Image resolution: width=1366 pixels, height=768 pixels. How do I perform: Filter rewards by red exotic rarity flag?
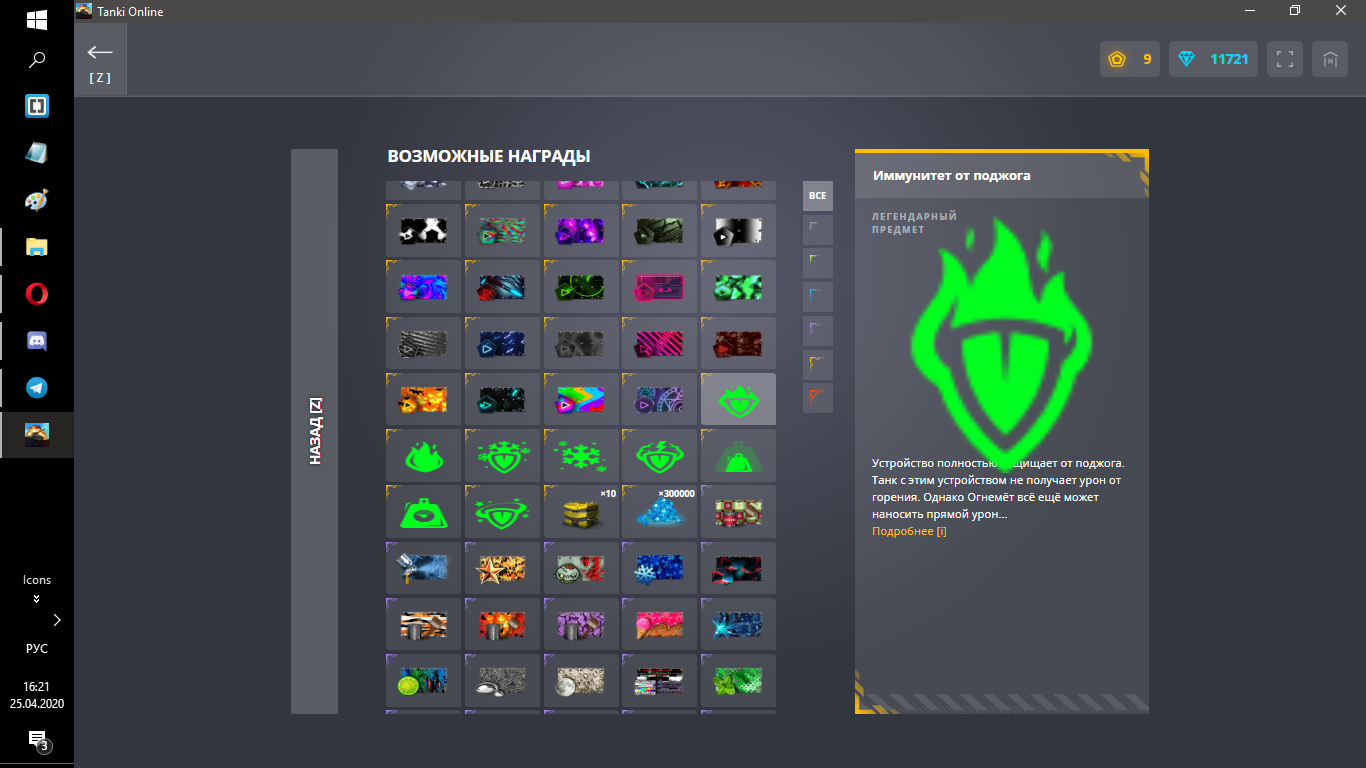(818, 398)
